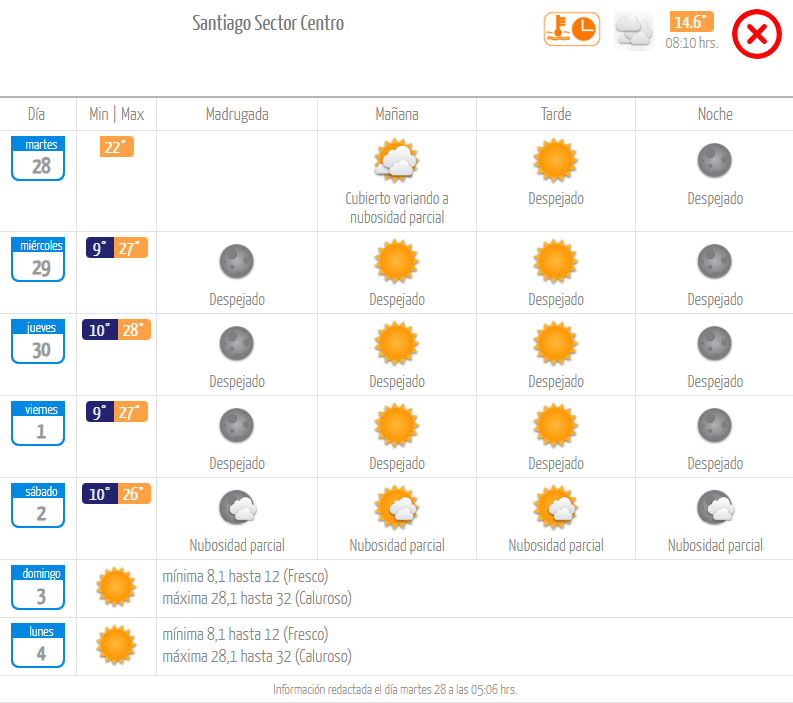793x703 pixels.
Task: Click the Madrugada column header
Action: coord(237,114)
